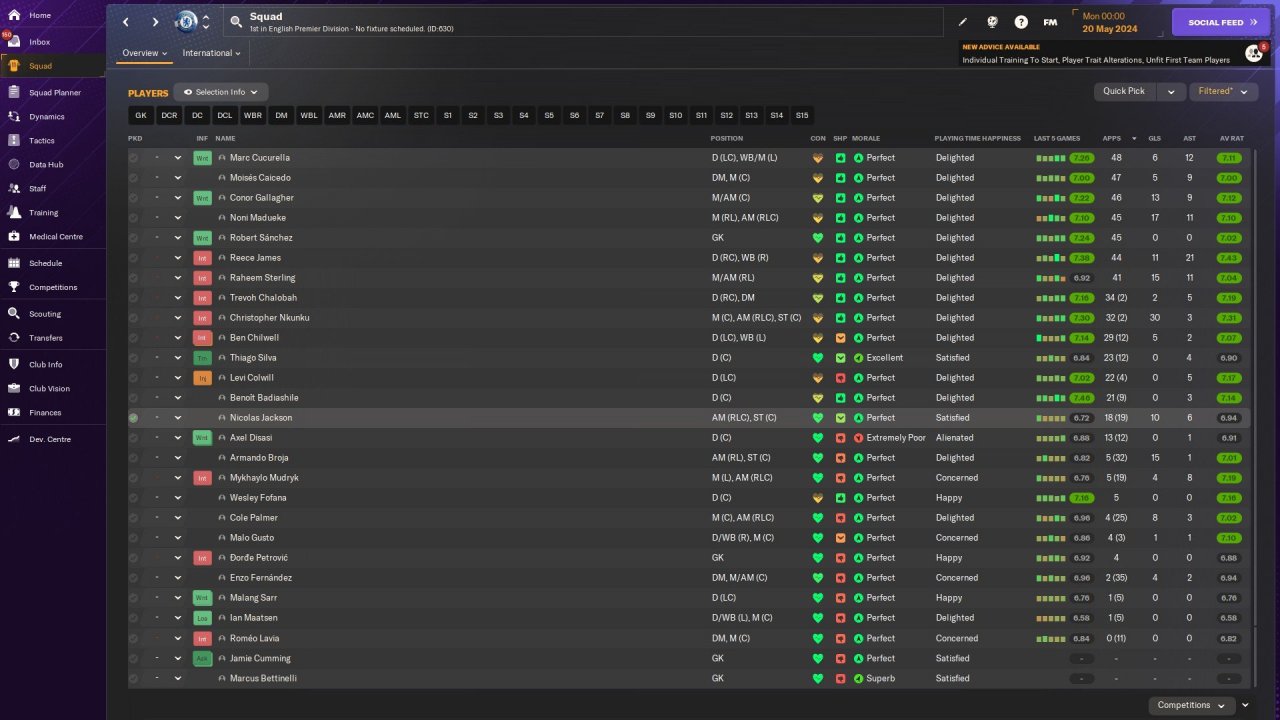Click the date 20 May 2024 display
Screen dimensions: 1280x720
[1109, 28]
